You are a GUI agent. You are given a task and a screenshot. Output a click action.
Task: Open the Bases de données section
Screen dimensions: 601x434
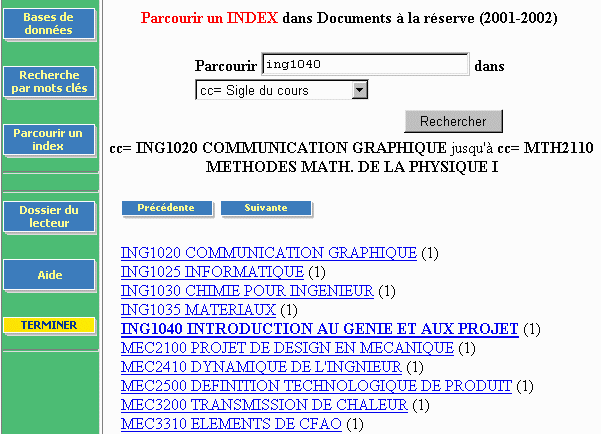[49, 24]
